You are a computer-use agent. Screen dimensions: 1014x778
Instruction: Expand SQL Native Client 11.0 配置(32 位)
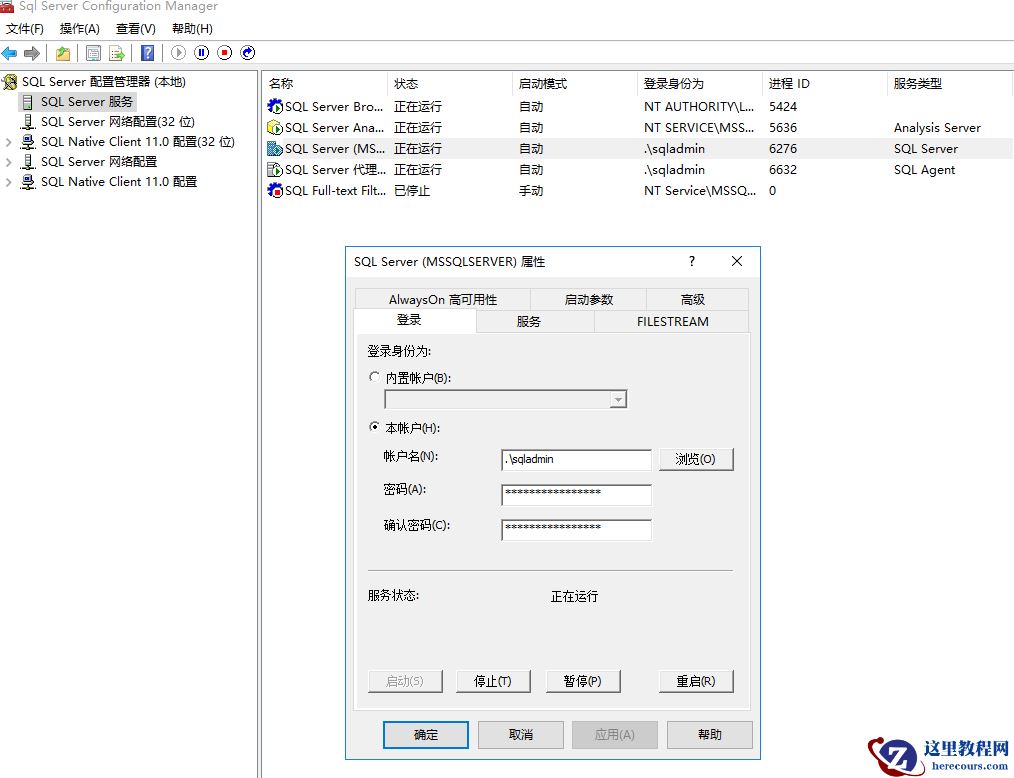coord(8,141)
